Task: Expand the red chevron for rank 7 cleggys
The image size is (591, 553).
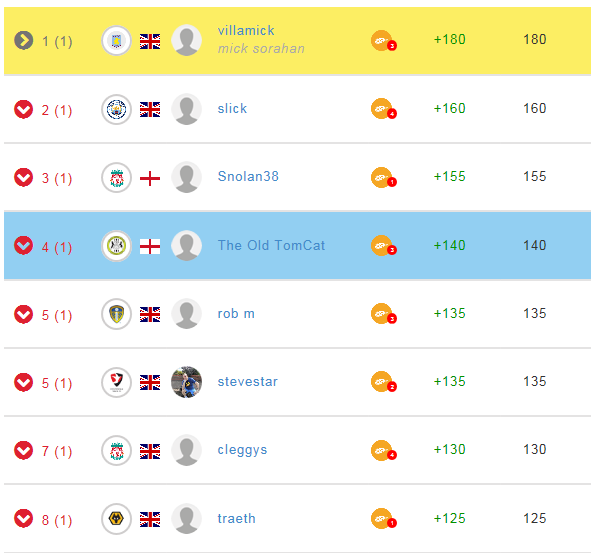Action: coord(23,450)
